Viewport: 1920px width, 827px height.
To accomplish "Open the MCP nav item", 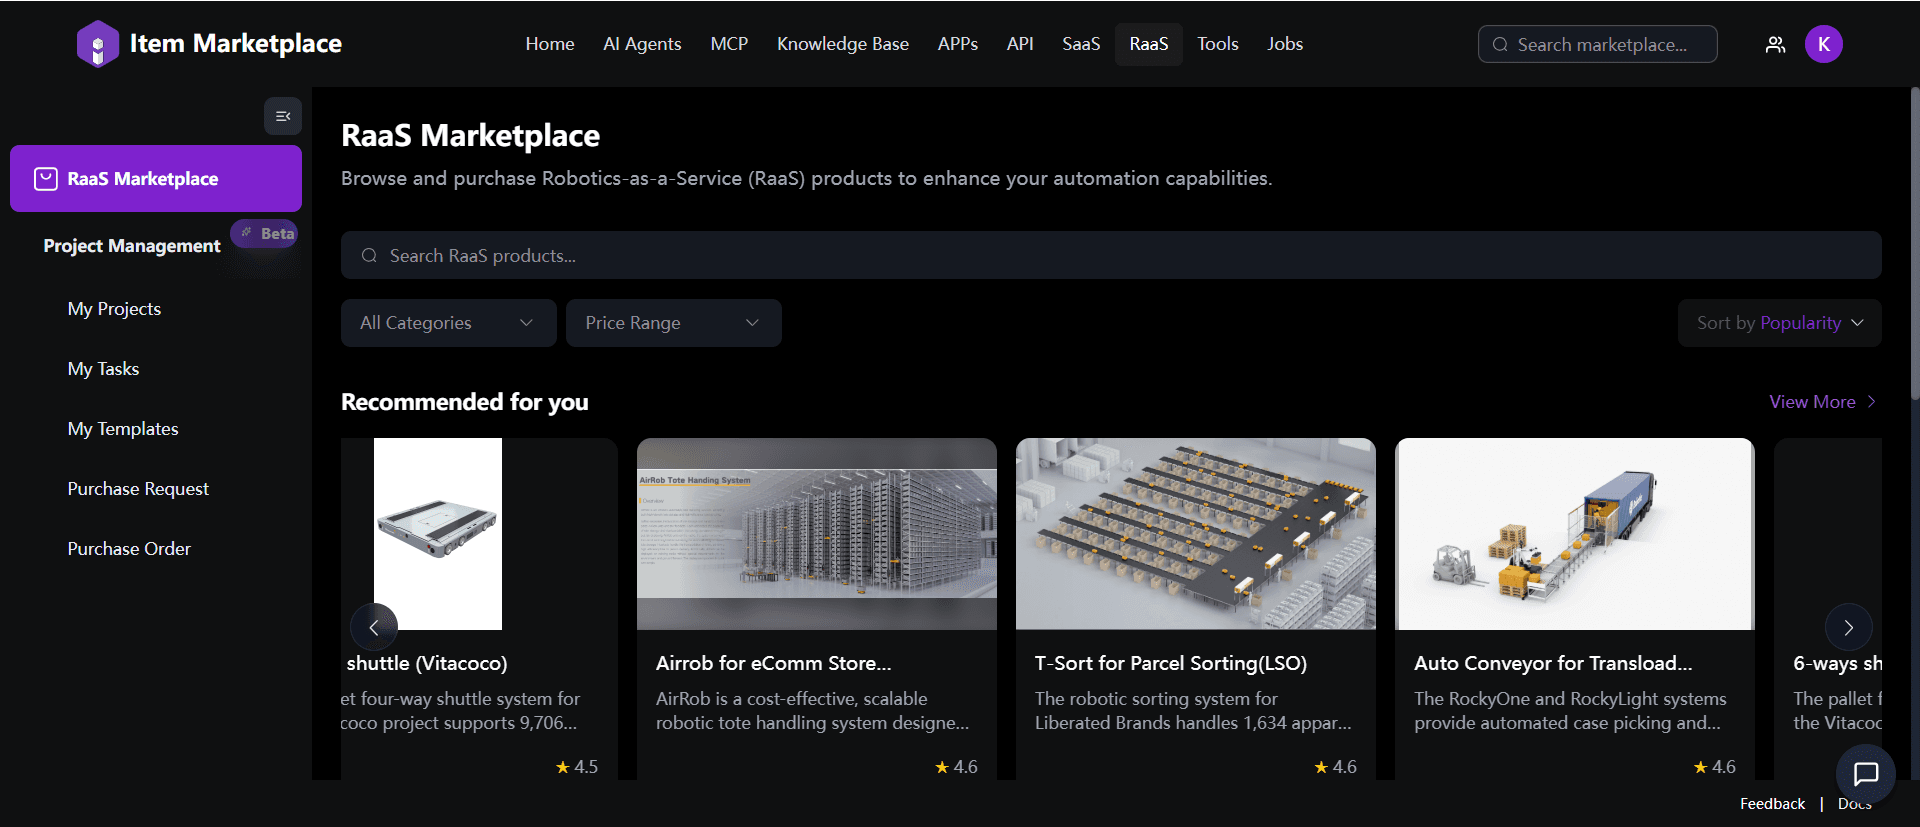I will tap(729, 44).
